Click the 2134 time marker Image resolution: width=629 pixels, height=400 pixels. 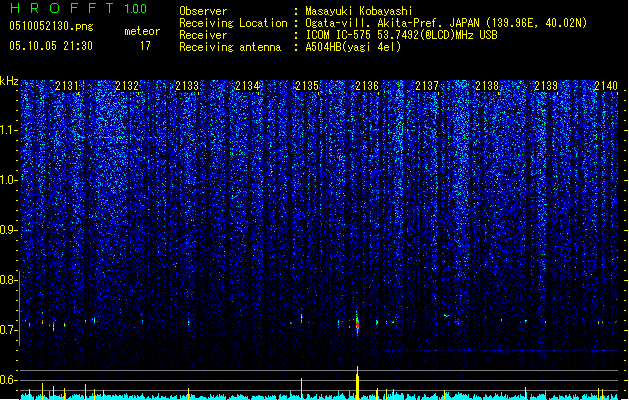[247, 85]
